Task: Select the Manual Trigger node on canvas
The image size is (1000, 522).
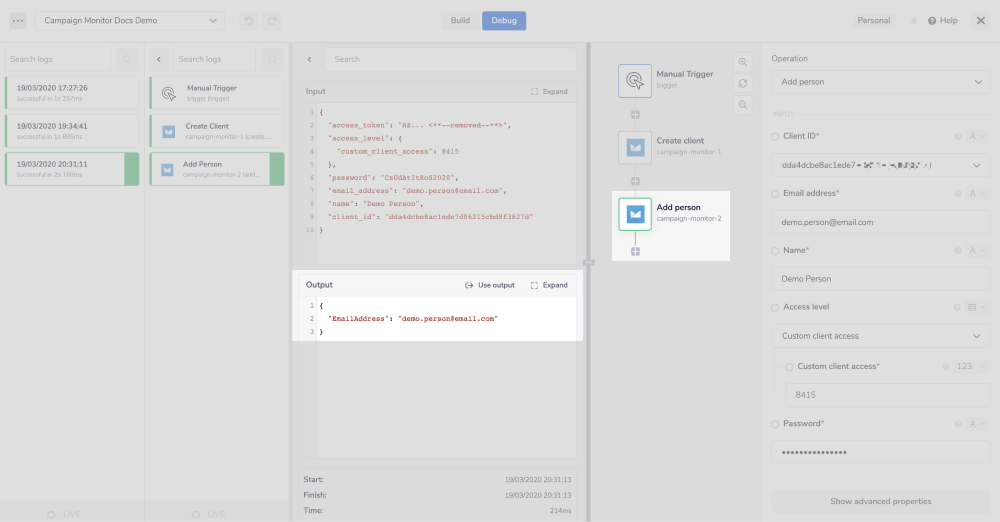Action: point(635,80)
